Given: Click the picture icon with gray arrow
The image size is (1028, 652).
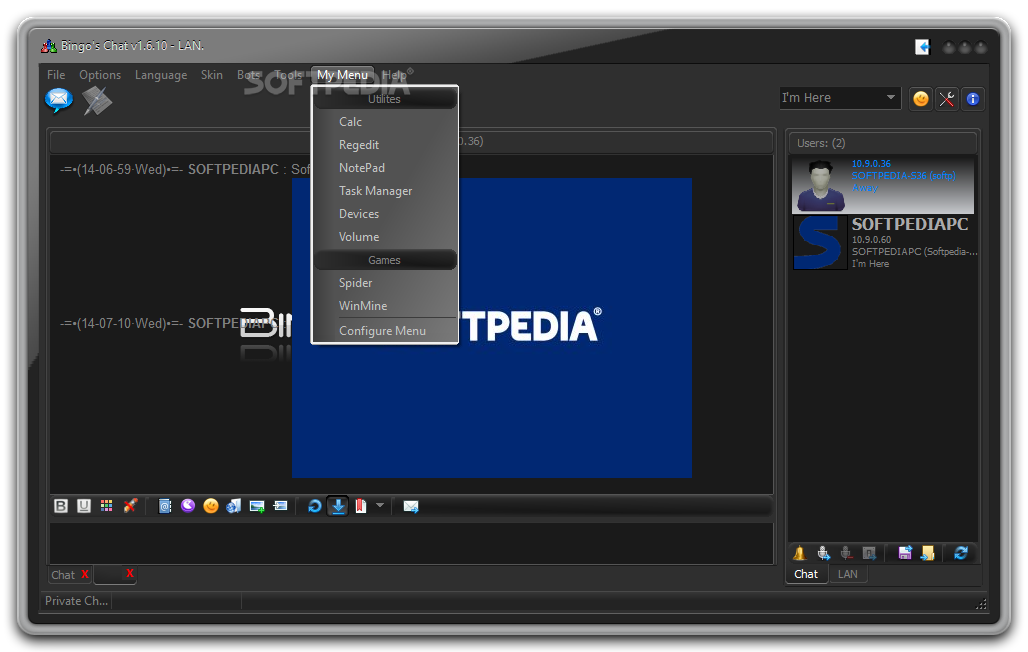Looking at the screenshot, I should [280, 506].
